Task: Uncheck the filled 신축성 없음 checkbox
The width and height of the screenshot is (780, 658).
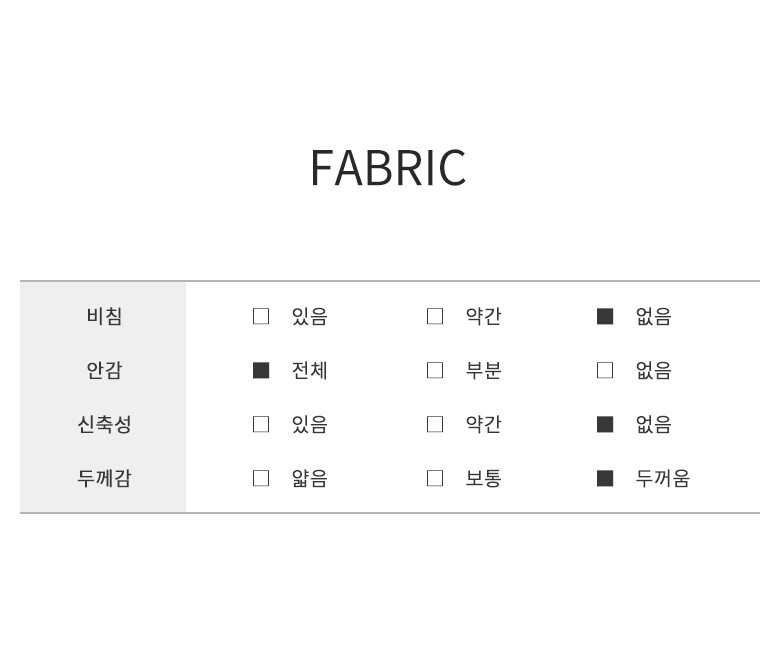Action: tap(605, 424)
